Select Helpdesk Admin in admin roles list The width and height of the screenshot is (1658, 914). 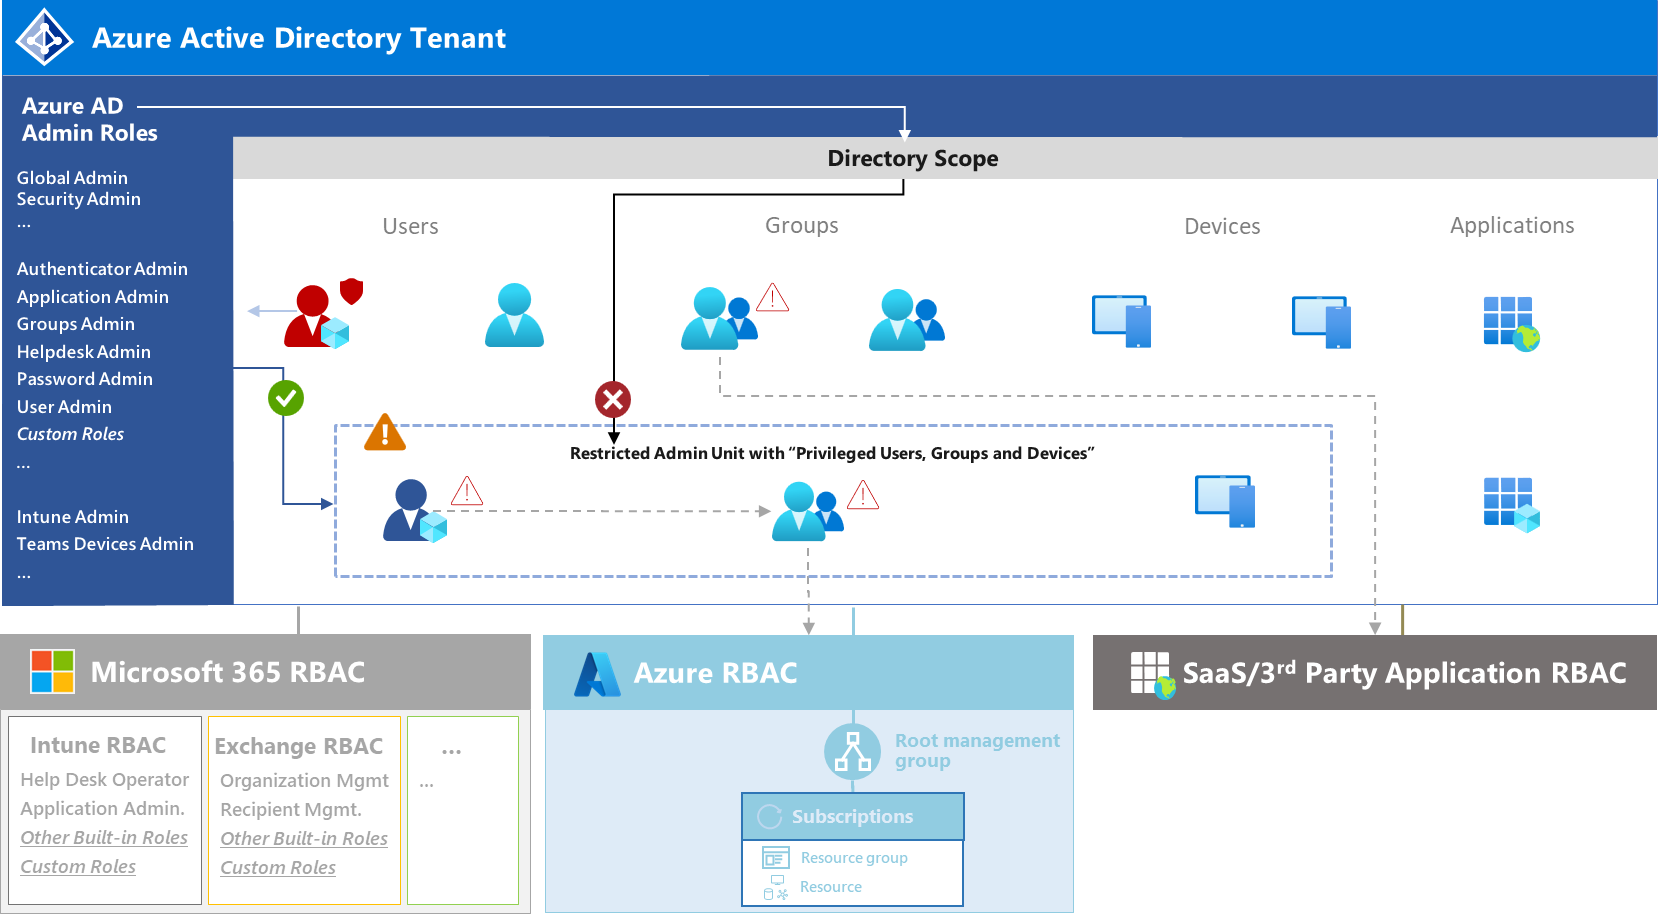(x=84, y=352)
